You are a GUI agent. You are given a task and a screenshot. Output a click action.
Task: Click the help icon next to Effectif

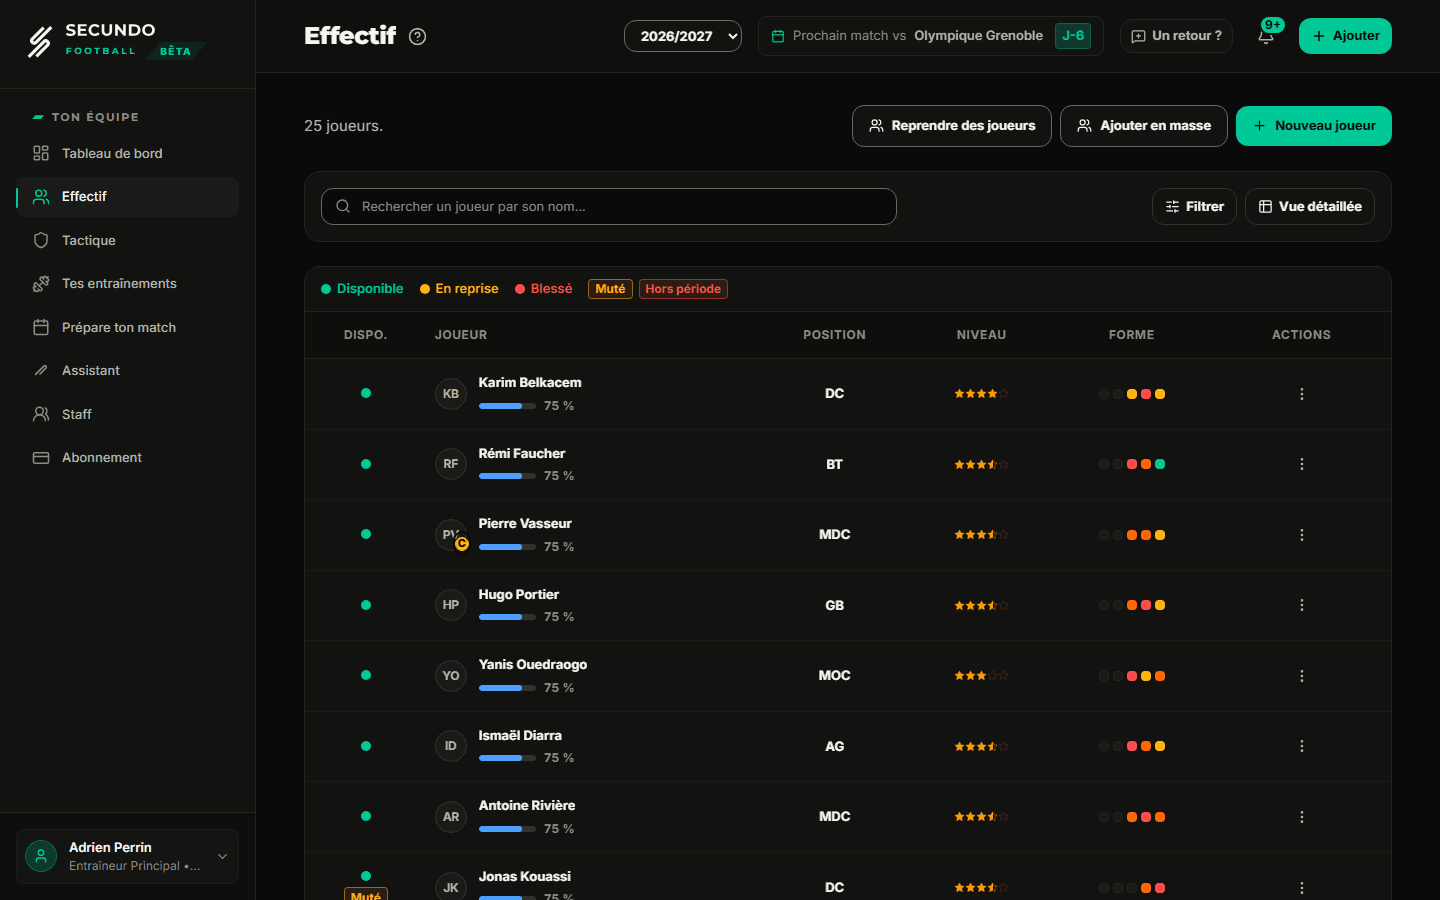[x=418, y=37]
